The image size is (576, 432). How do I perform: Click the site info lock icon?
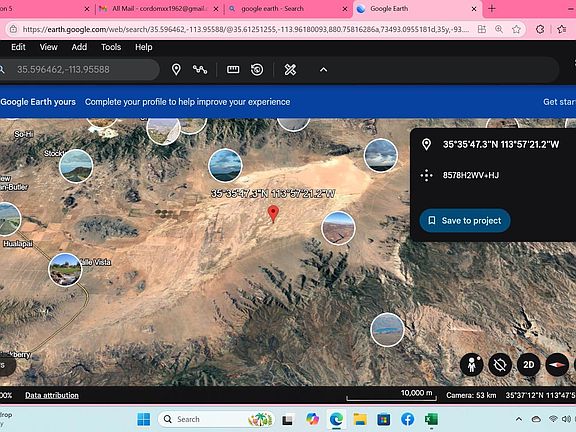point(13,29)
